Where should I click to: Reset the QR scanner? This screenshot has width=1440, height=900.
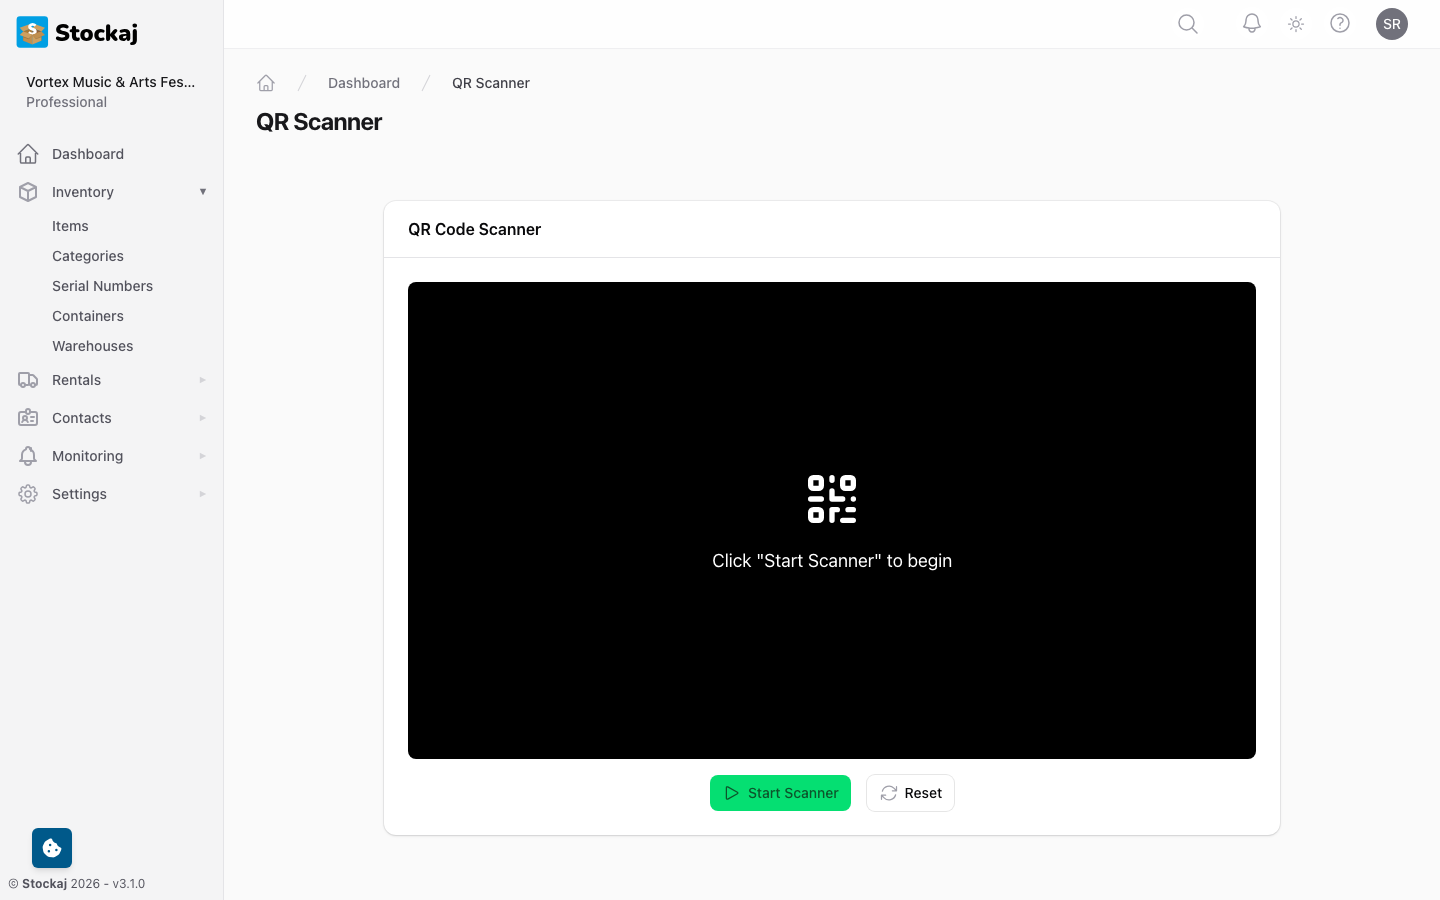910,793
